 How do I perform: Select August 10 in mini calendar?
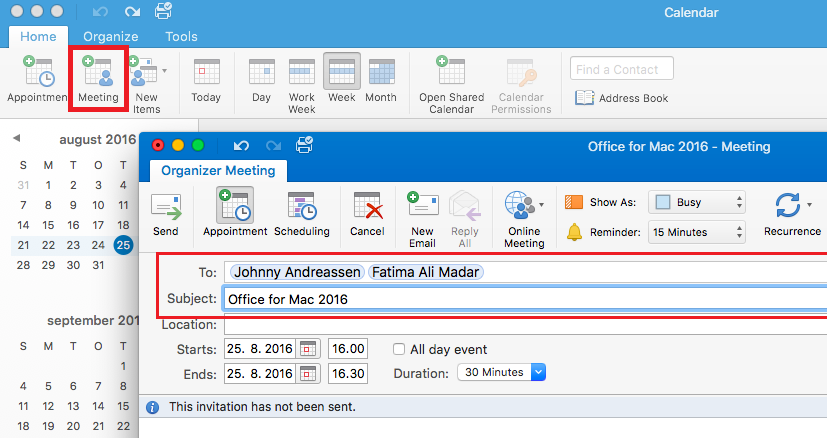pyautogui.click(x=98, y=205)
